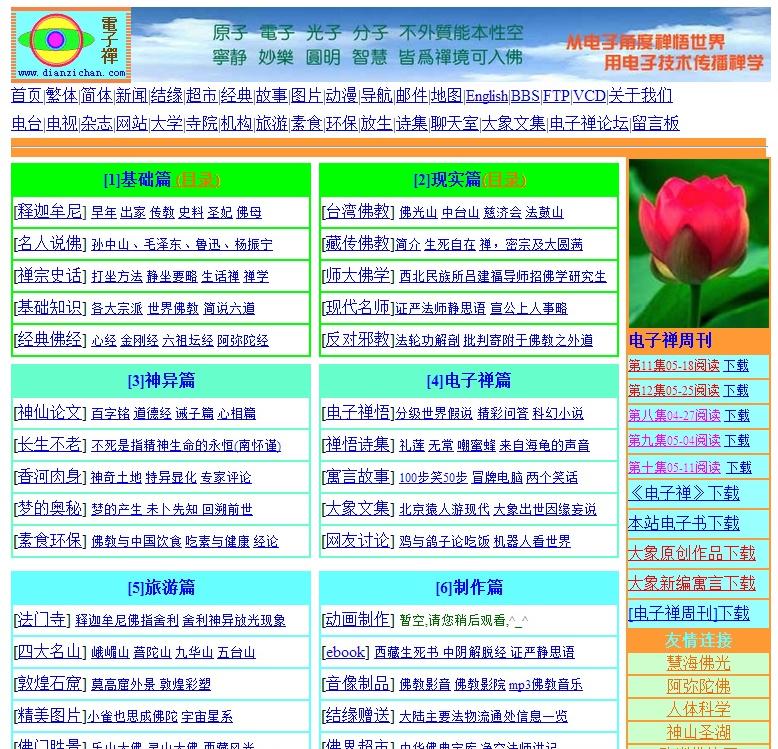
Task: Open the 长生不老 category link
Action: (x=50, y=444)
